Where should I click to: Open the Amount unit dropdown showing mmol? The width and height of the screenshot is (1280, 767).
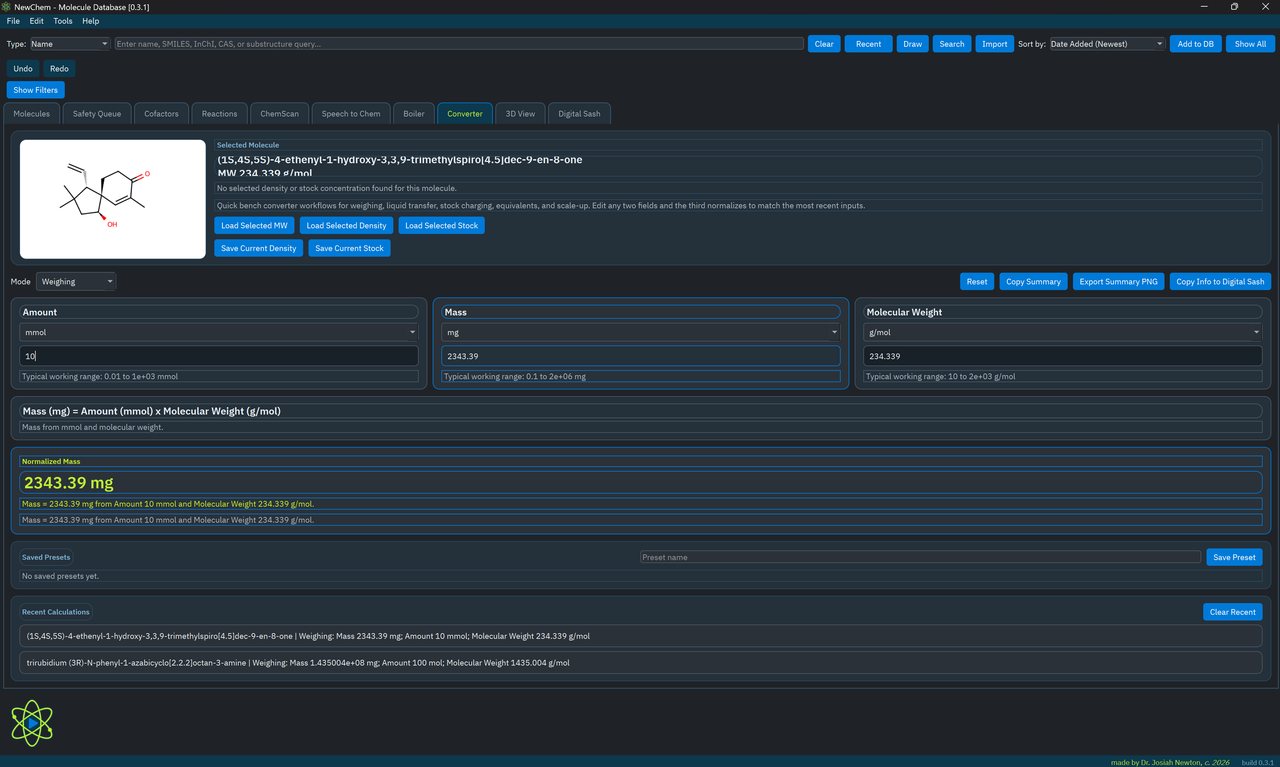coord(218,331)
